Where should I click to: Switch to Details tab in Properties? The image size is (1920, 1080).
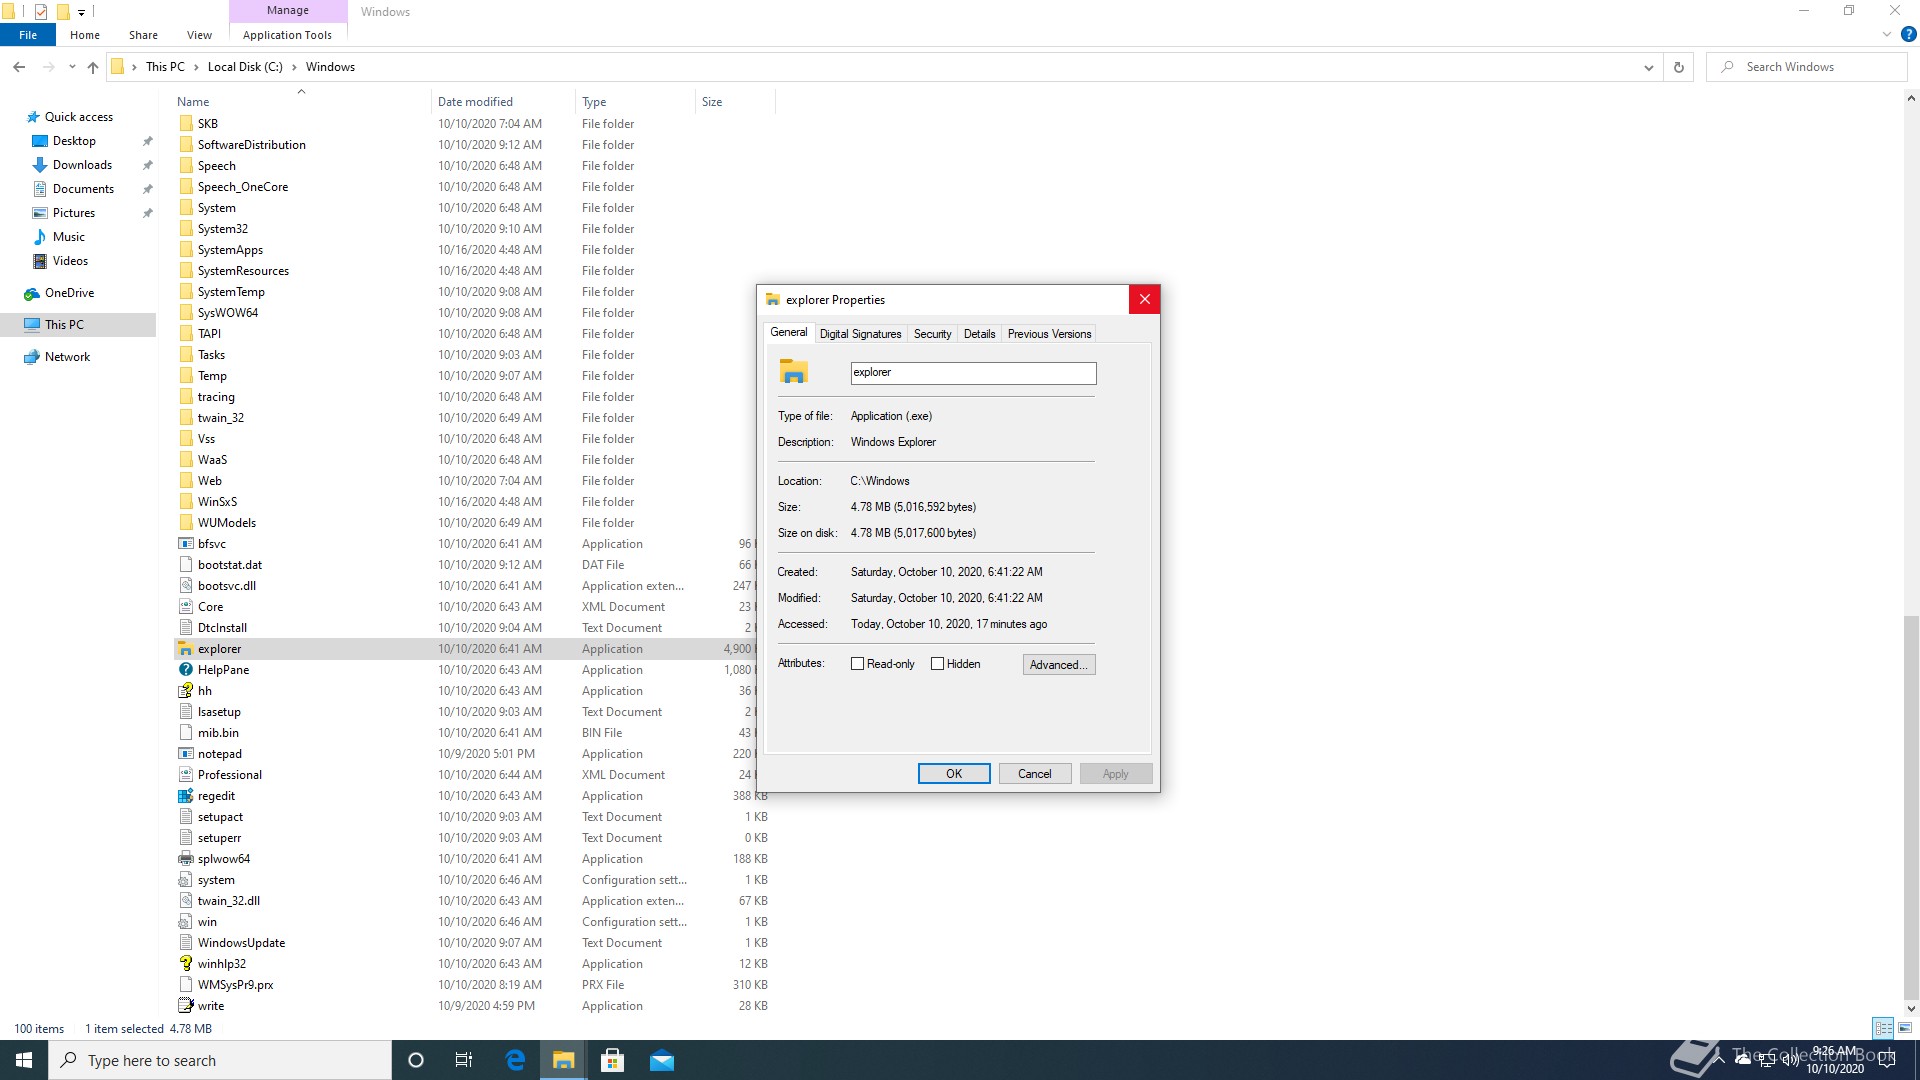coord(979,334)
